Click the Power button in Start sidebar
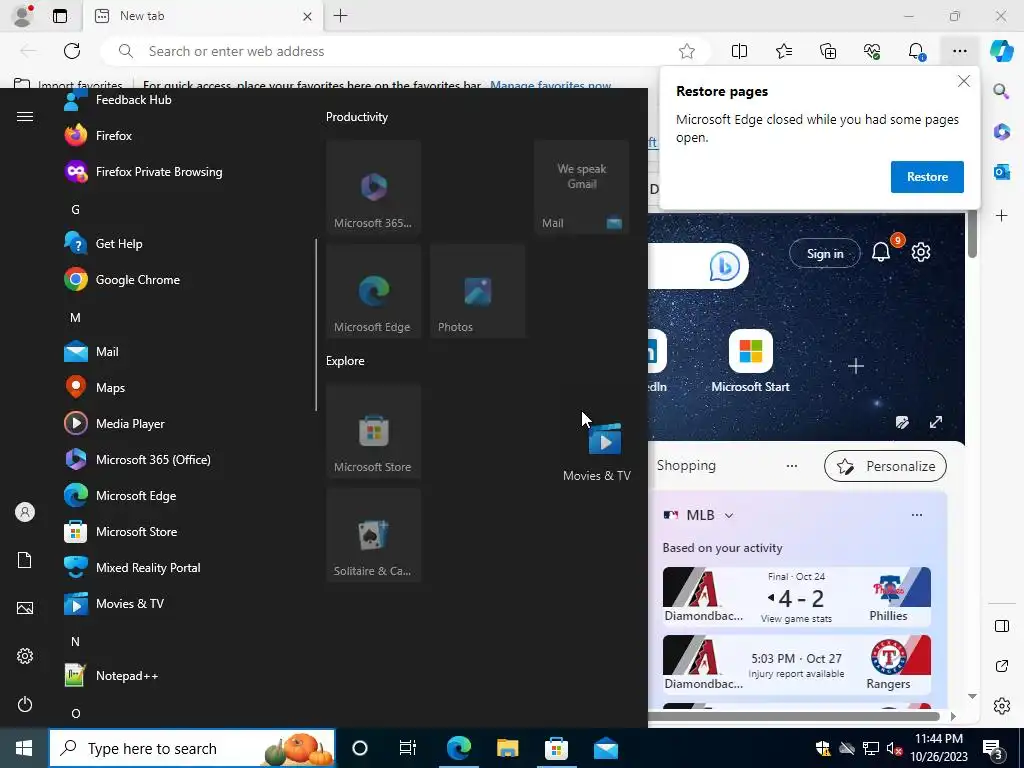 25,705
